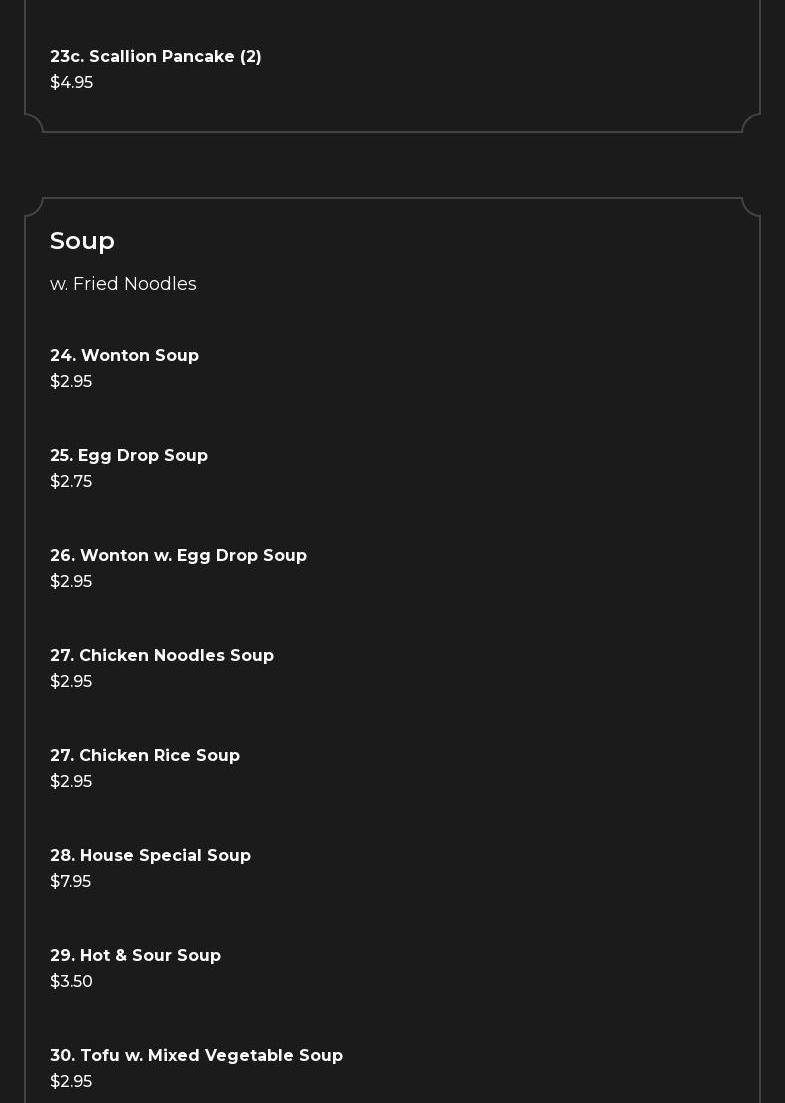Select 26. Wonton w. Egg Drop Soup
This screenshot has width=785, height=1103.
(178, 556)
